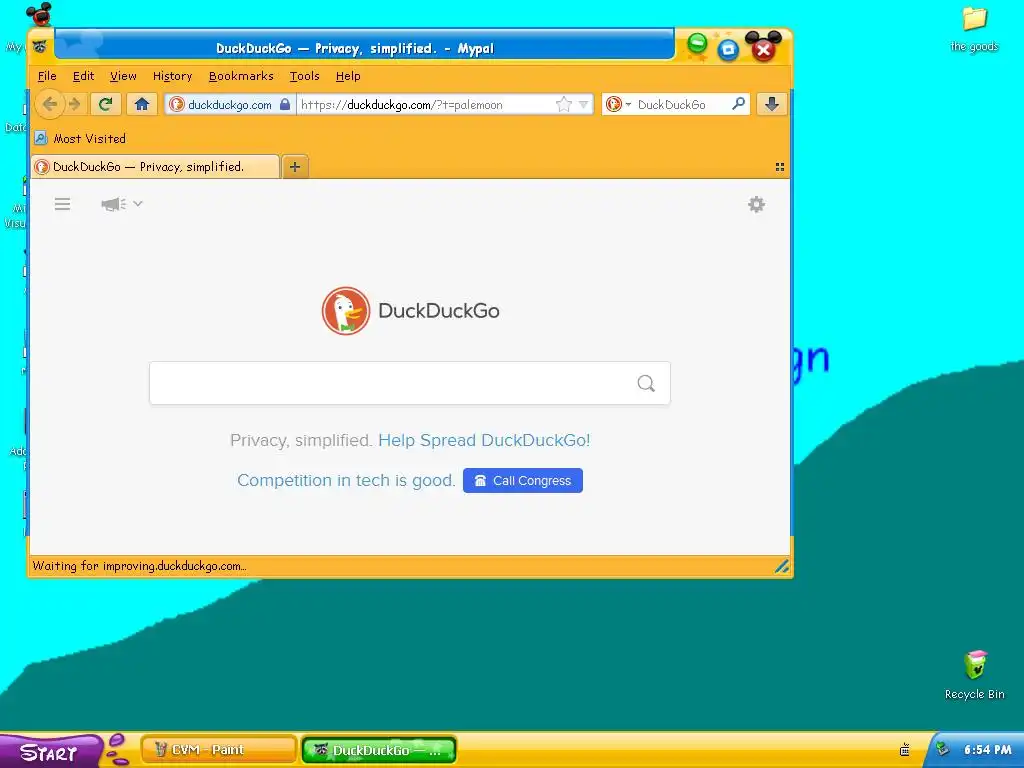Click the padlock security icon
Screen dimensions: 1024x768
[285, 104]
